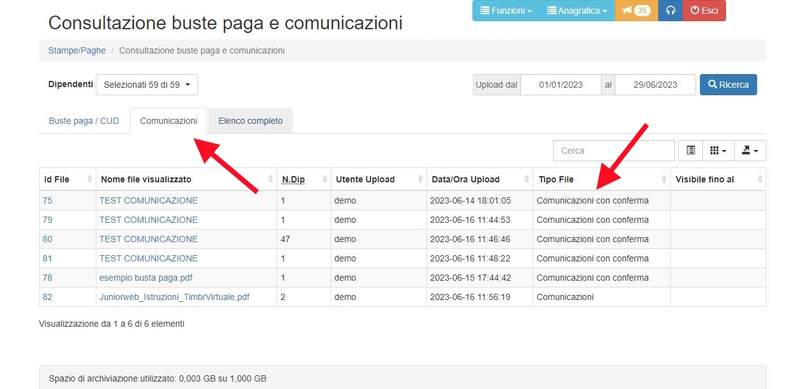Open TEST COMUNICAZIONE with 47 employees

pos(148,239)
